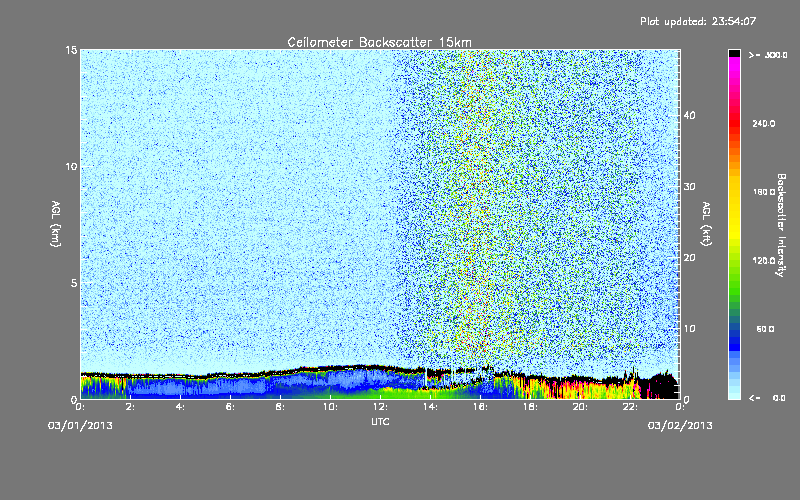Click the '120.0' colorbar label
This screenshot has height=500, width=800.
click(x=764, y=261)
